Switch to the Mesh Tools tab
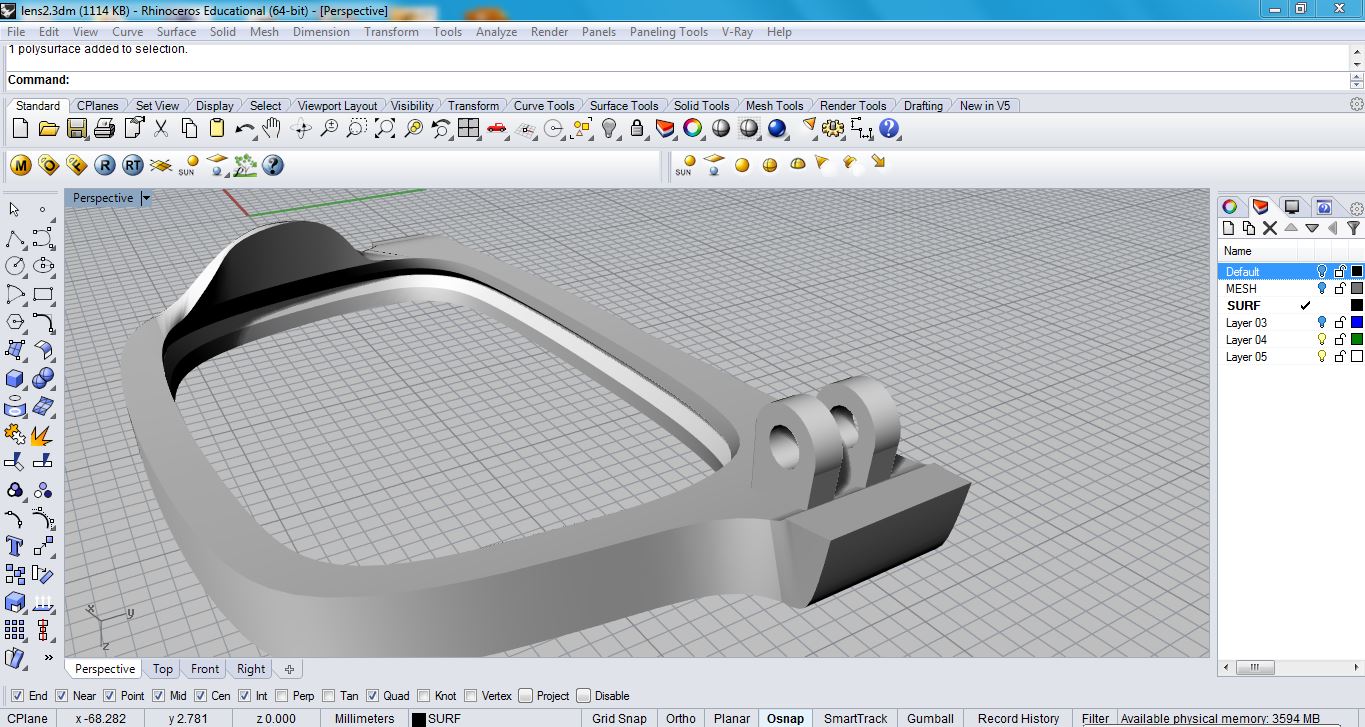This screenshot has height=727, width=1365. pos(774,105)
